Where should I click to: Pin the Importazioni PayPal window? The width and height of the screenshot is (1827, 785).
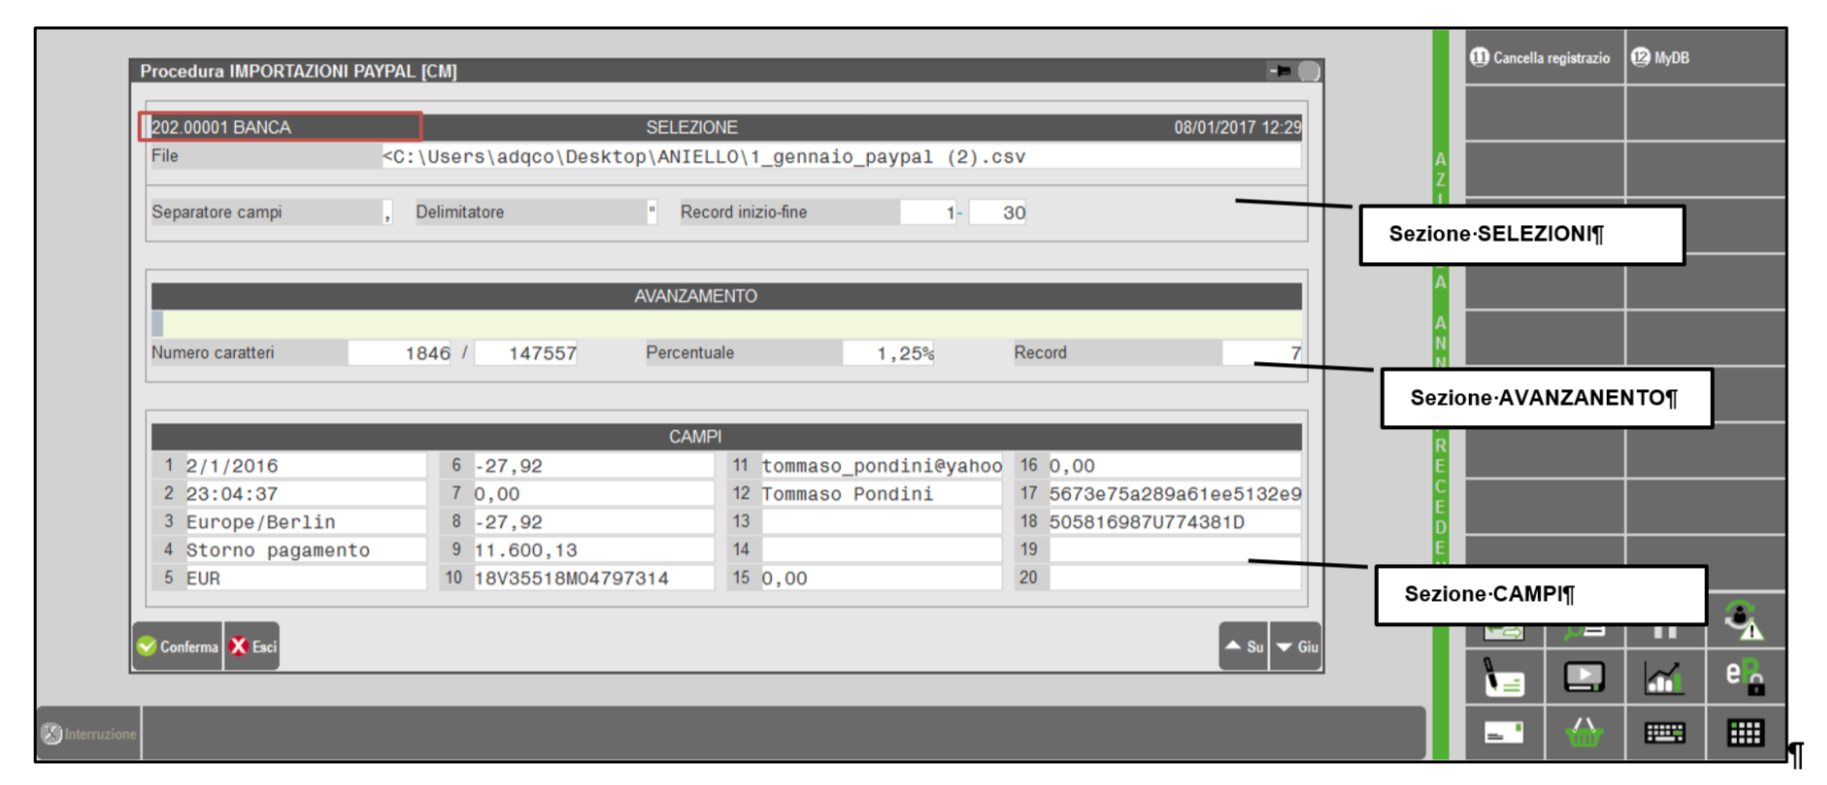coord(1280,71)
